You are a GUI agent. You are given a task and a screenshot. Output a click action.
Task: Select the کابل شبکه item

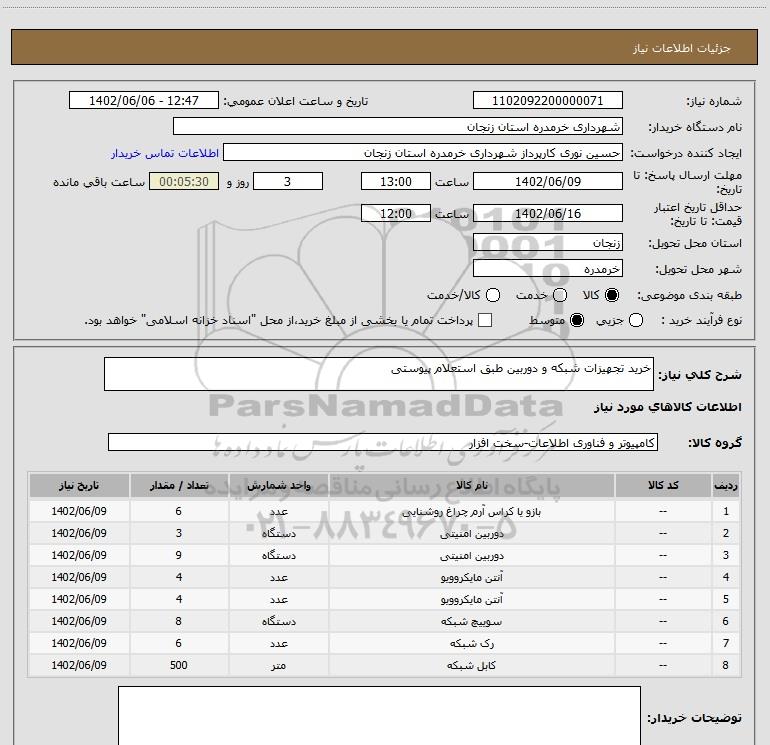[471, 665]
